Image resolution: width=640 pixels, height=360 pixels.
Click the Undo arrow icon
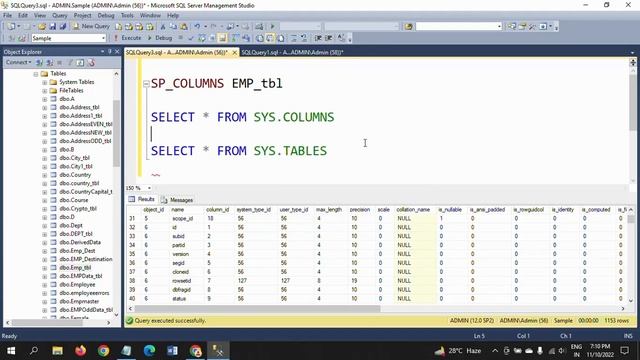[x=197, y=27]
